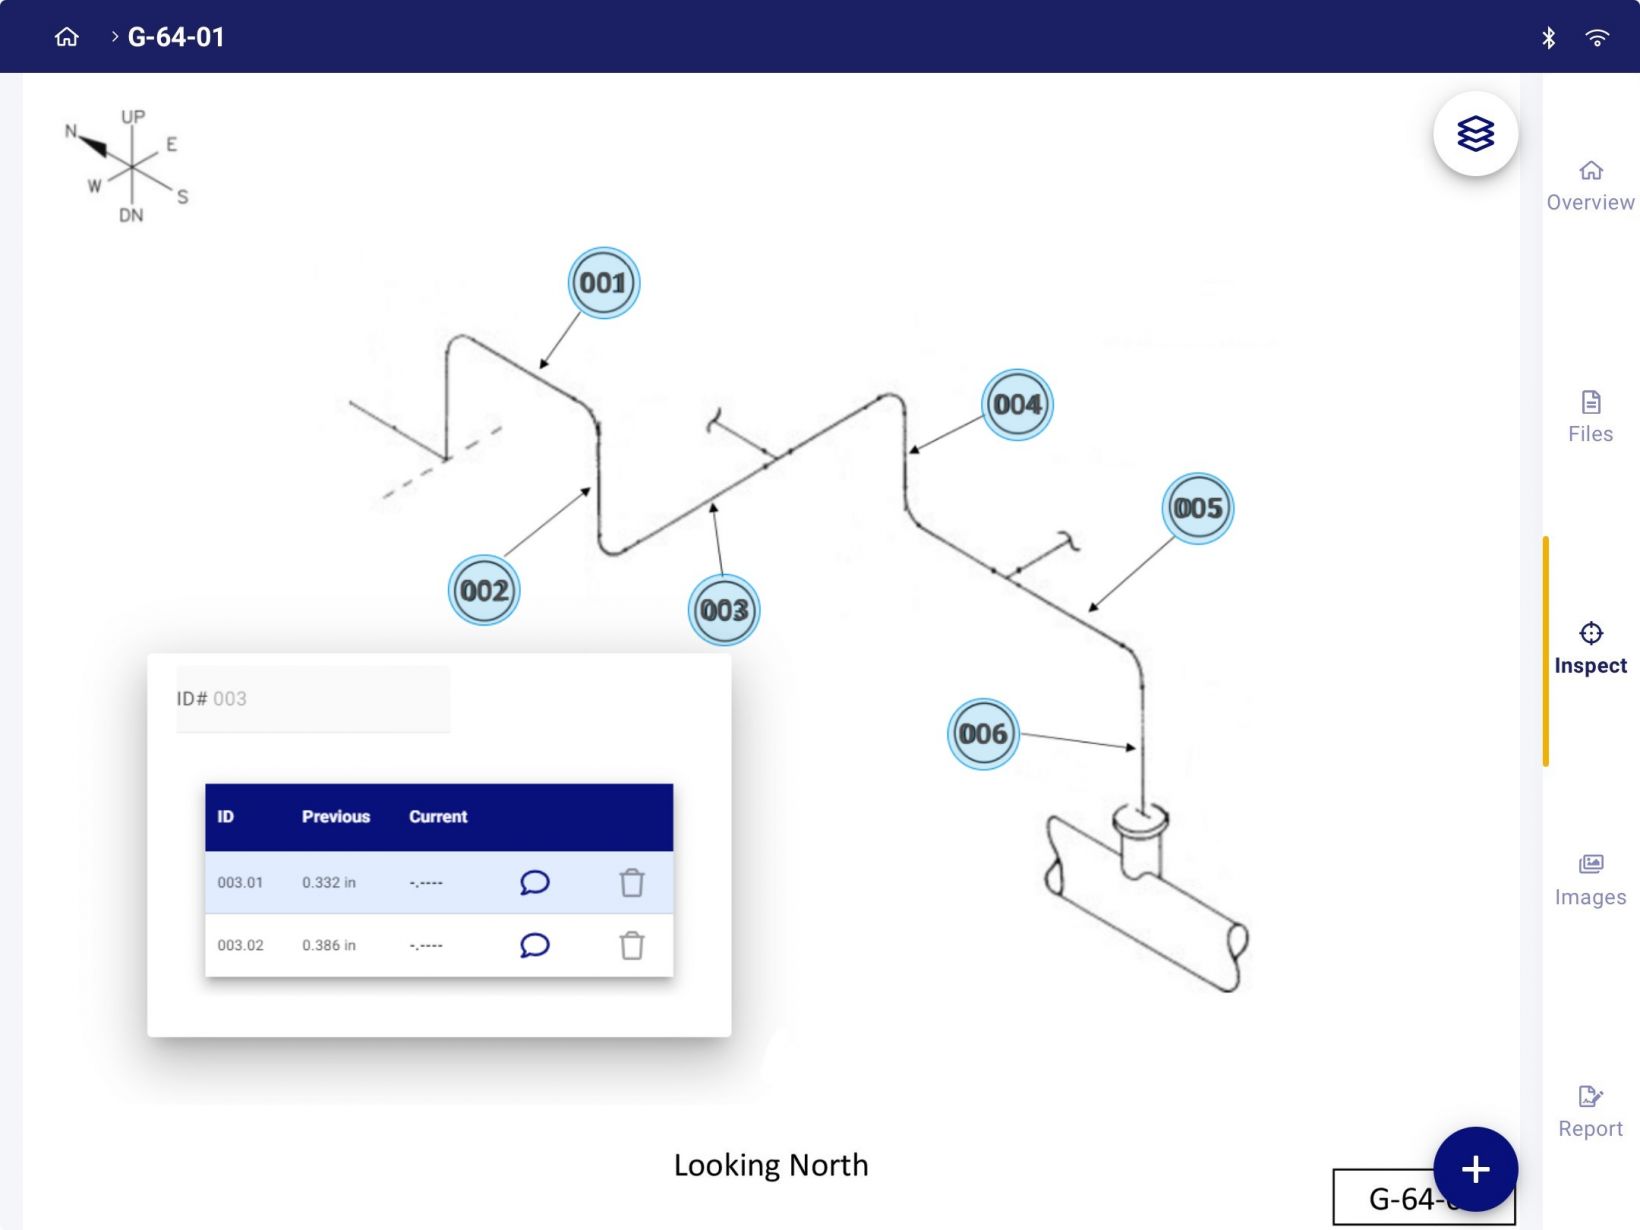Click the Wi-Fi status icon
This screenshot has width=1640, height=1230.
(x=1597, y=38)
